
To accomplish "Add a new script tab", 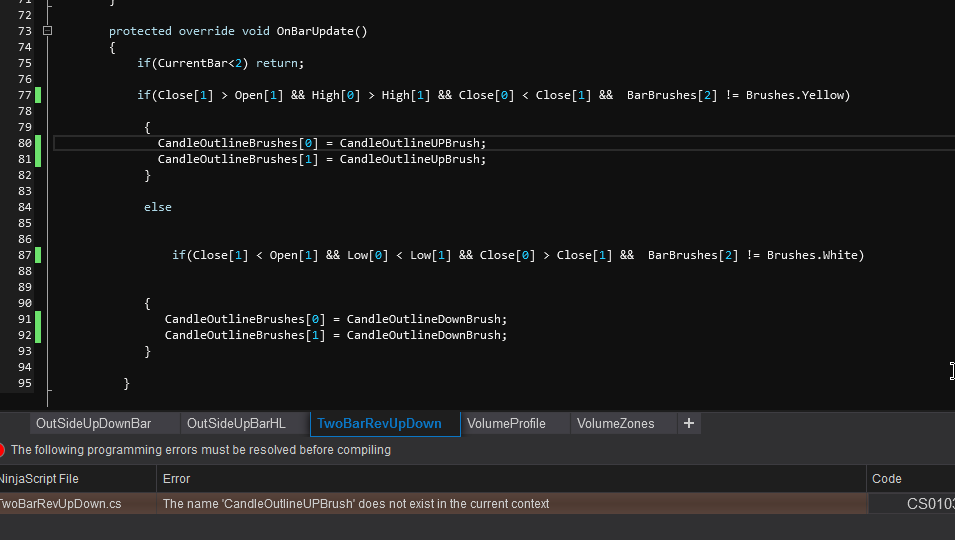I will tap(688, 423).
